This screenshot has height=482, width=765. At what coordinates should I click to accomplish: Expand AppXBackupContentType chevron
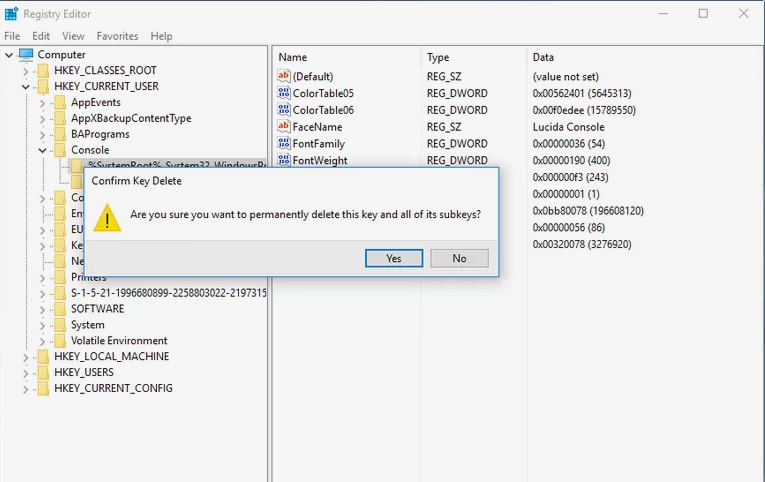42,119
